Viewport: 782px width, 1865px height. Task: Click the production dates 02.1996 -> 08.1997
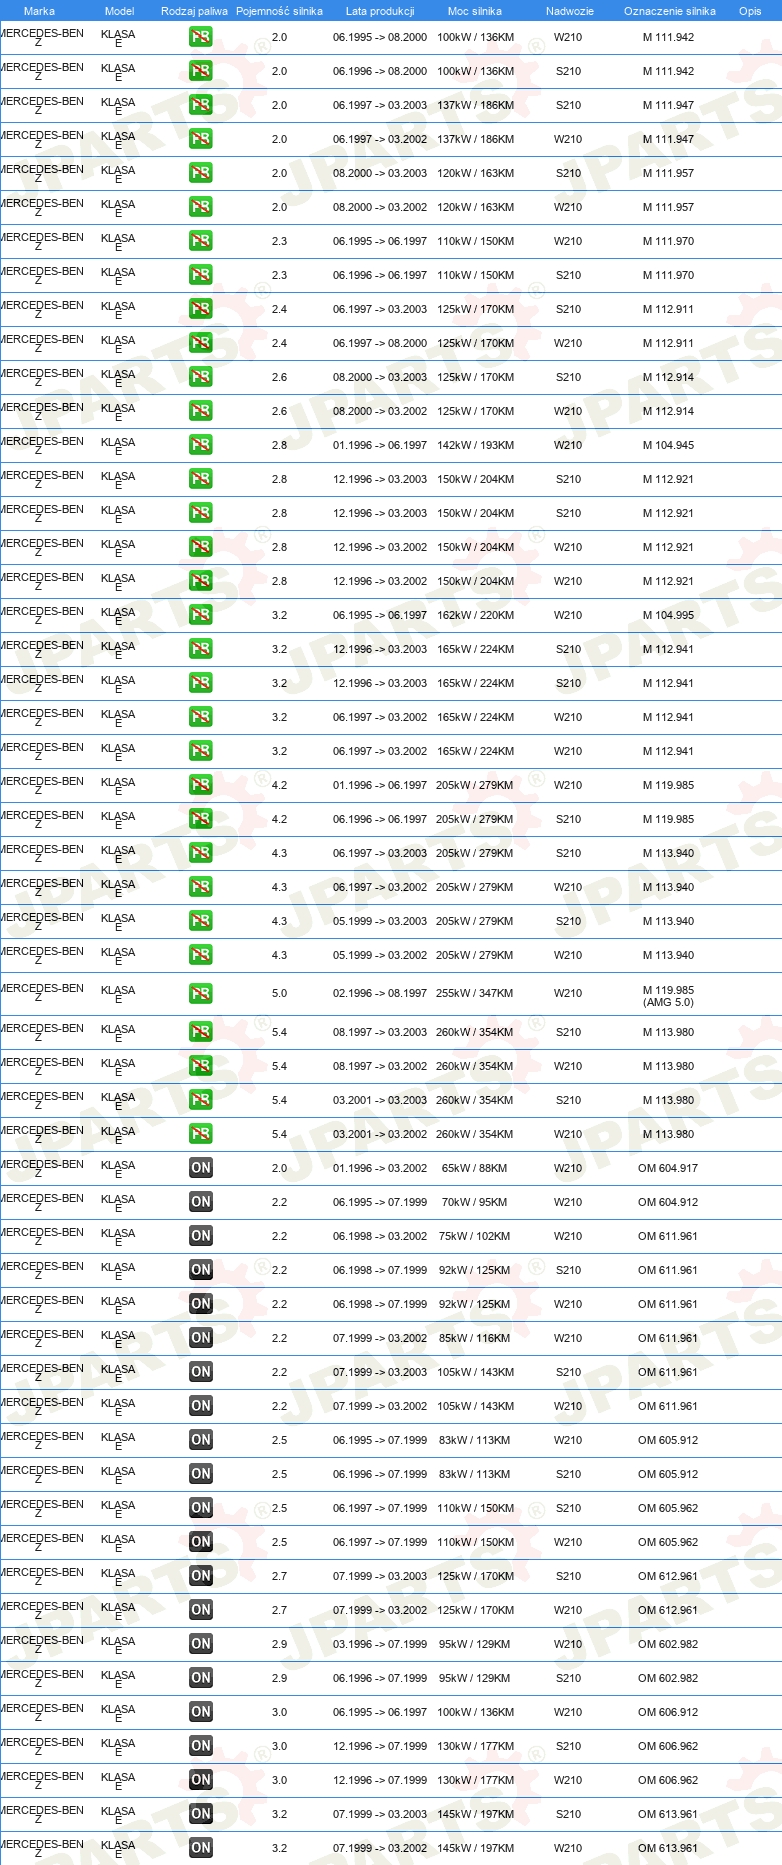click(x=380, y=994)
